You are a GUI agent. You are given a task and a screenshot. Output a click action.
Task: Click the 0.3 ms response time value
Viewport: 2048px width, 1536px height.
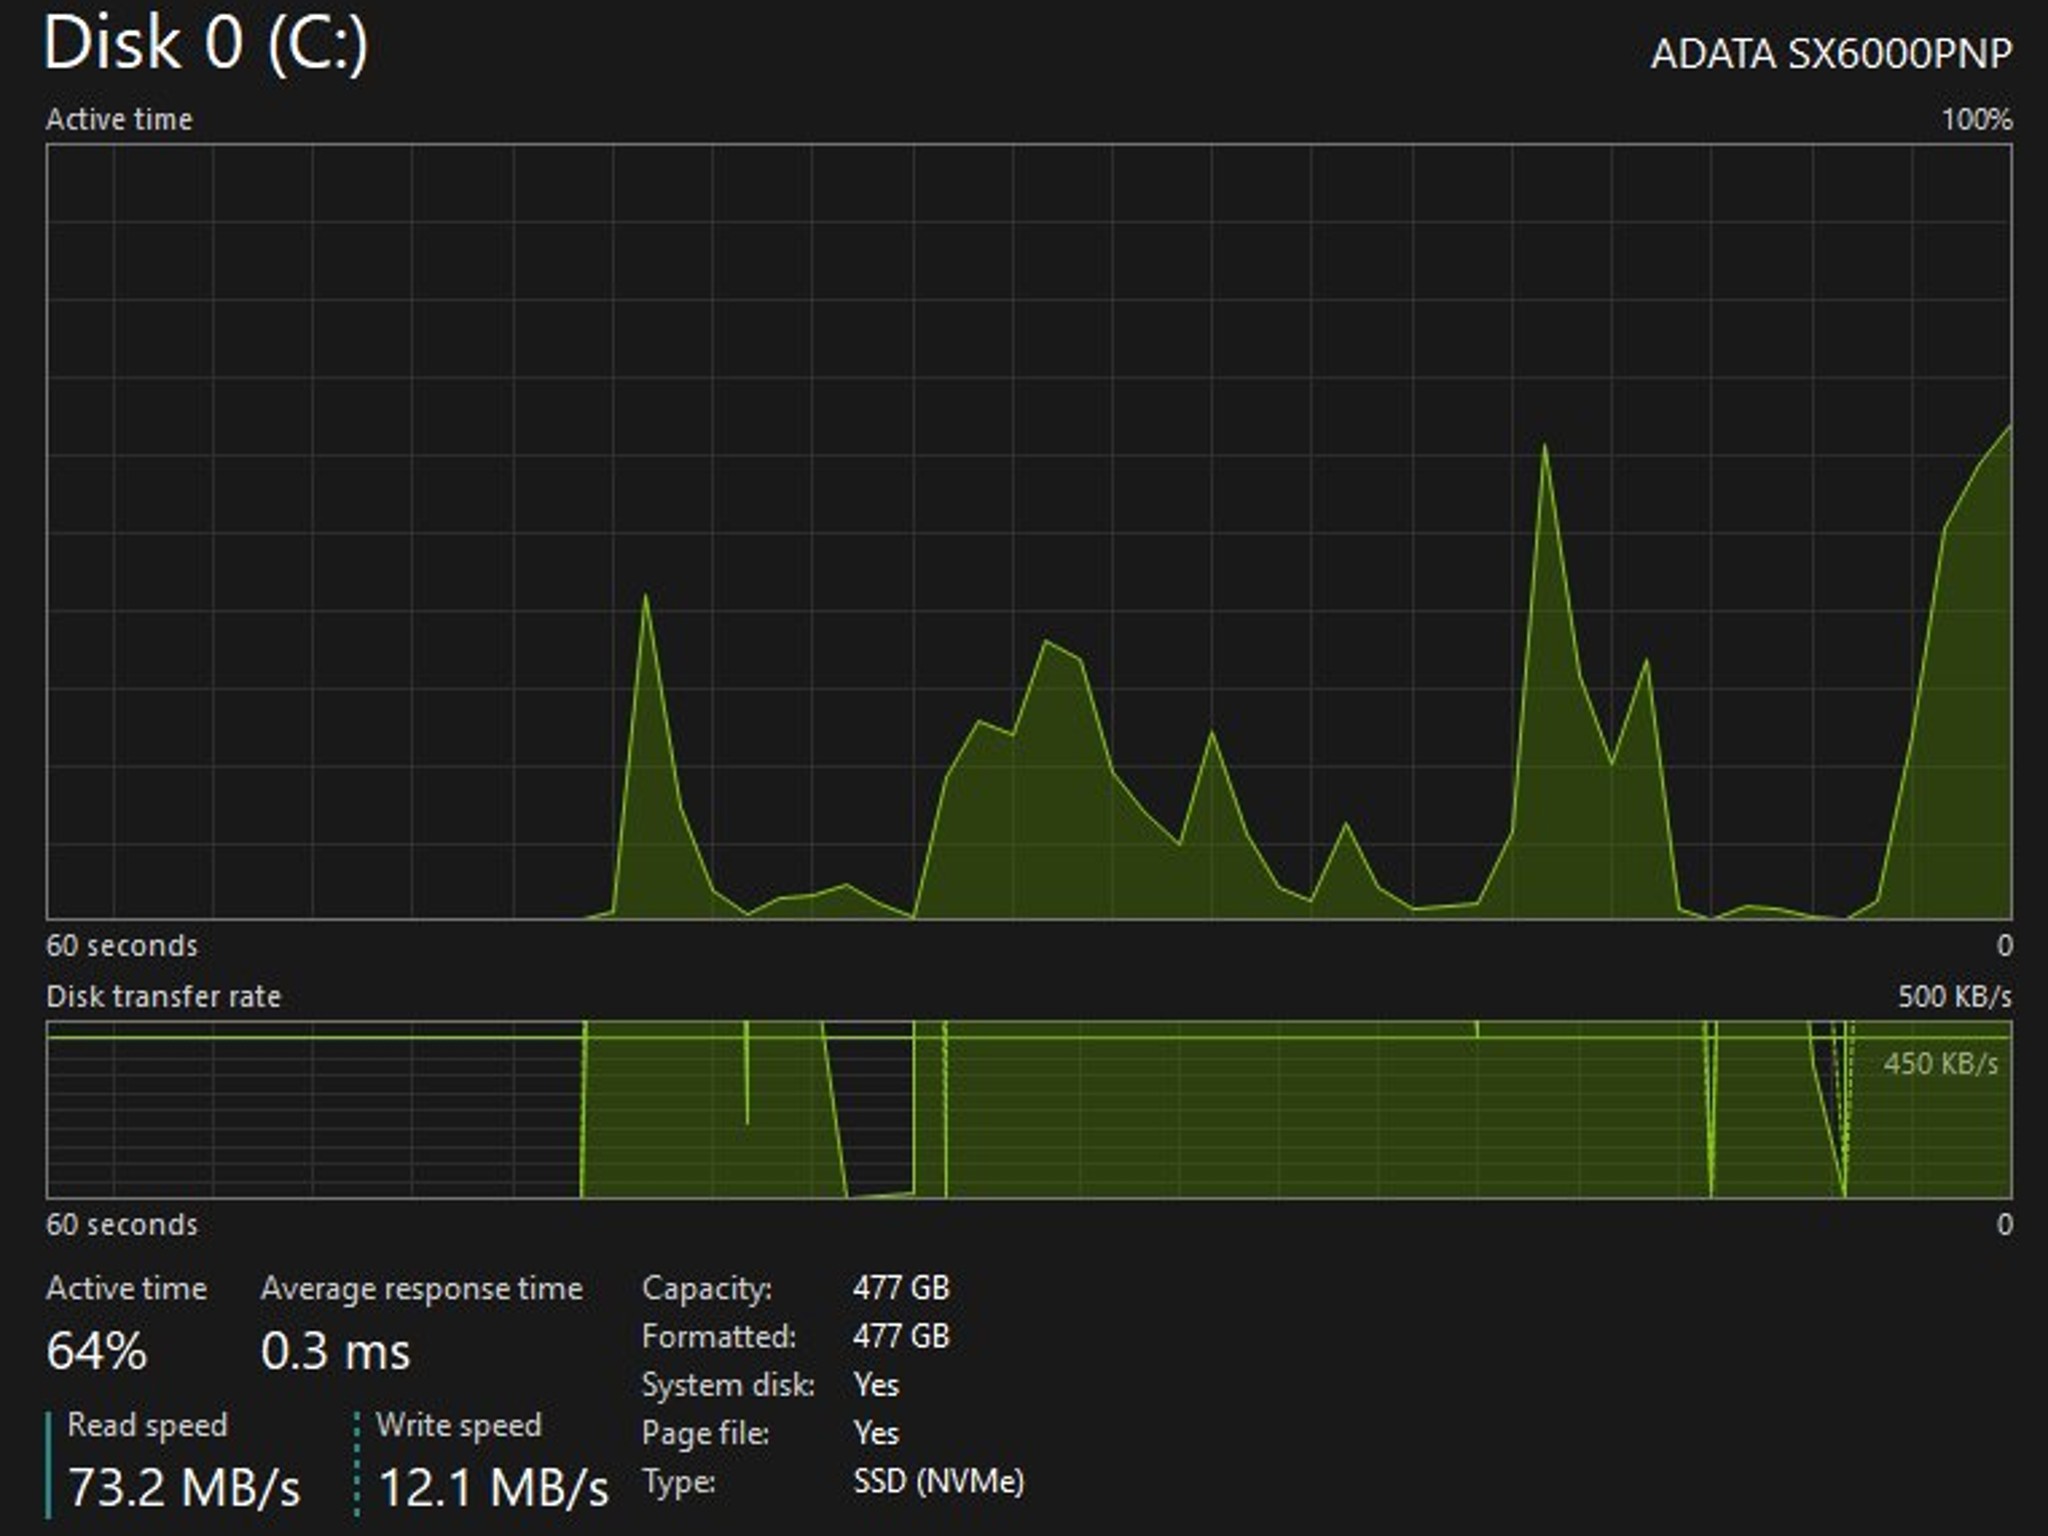335,1351
